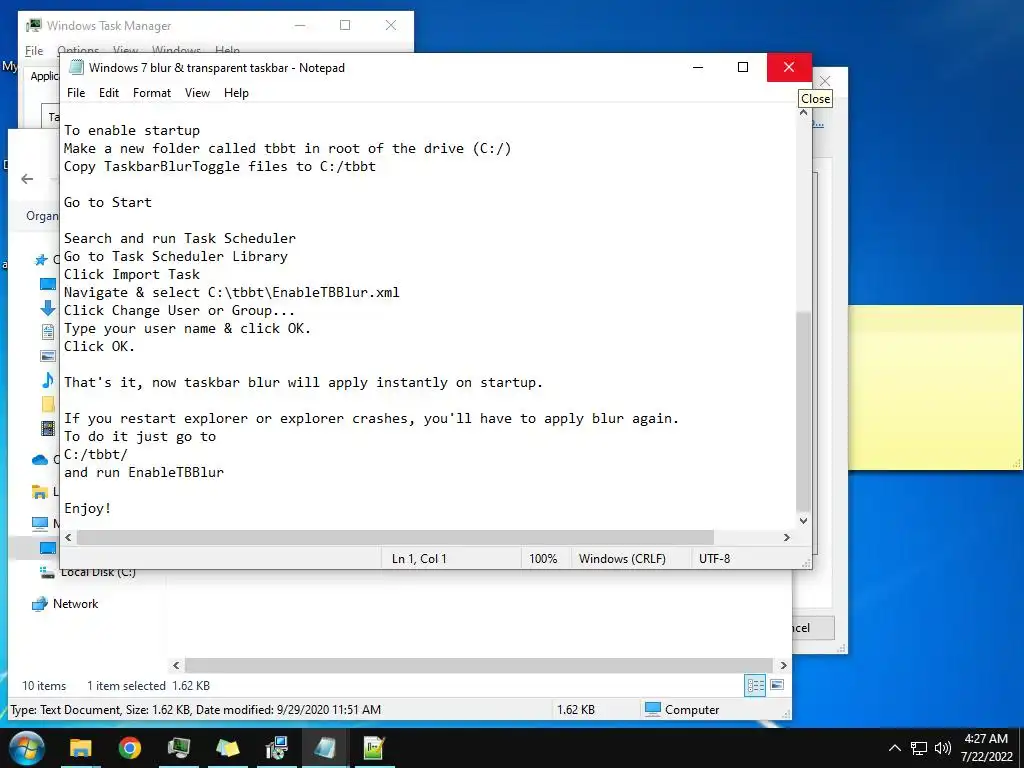Open Documents via the sidebar page icon

(x=48, y=332)
